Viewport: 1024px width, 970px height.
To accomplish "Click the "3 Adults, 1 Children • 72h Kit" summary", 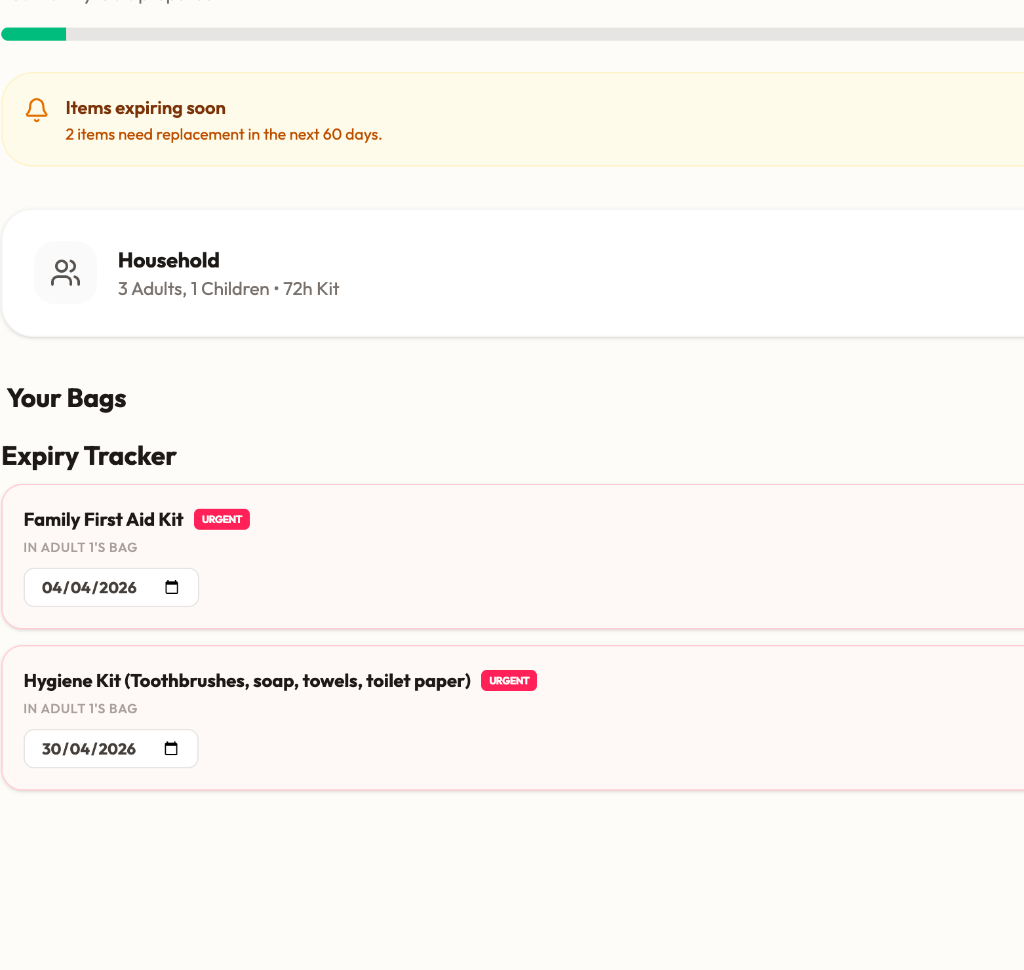I will click(229, 289).
